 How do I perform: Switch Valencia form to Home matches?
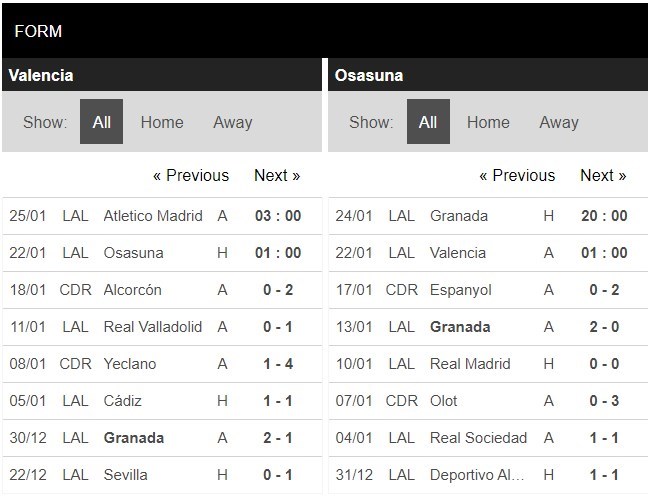tap(162, 122)
